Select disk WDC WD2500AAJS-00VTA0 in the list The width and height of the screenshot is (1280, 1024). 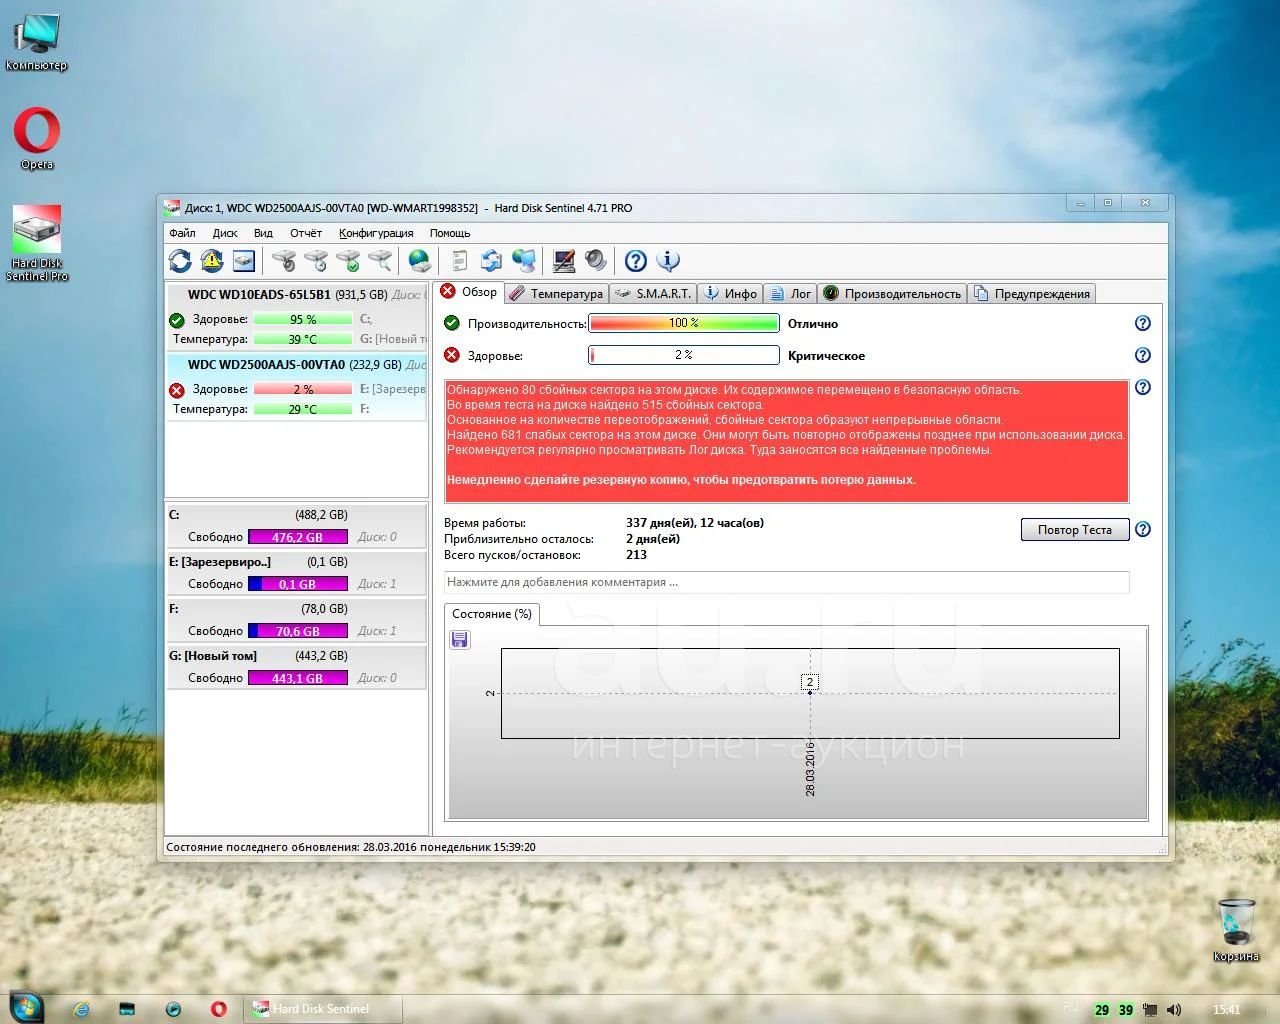coord(297,387)
